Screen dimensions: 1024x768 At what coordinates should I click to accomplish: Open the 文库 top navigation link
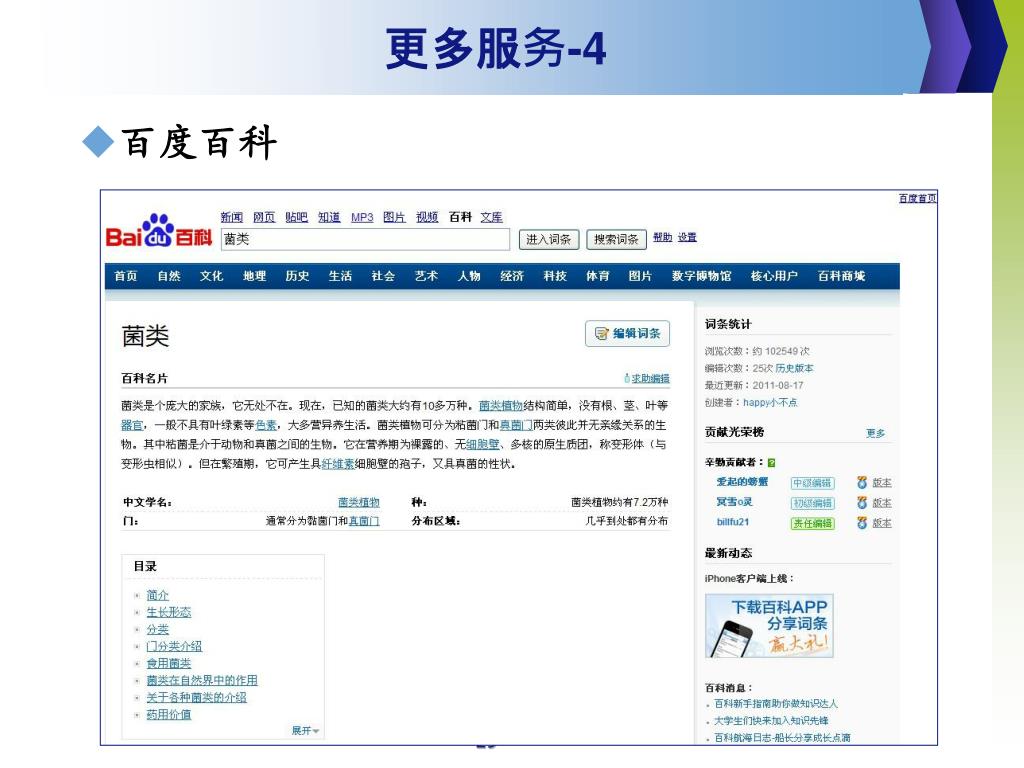pos(492,217)
